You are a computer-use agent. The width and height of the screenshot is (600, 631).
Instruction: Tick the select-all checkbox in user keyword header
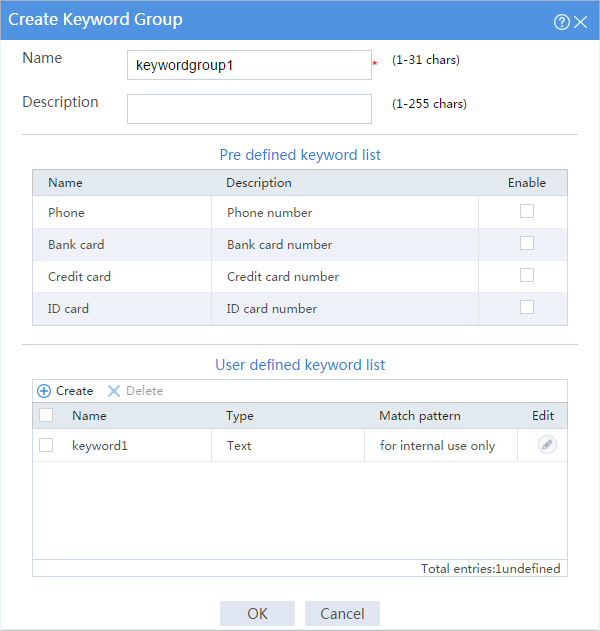(x=46, y=415)
